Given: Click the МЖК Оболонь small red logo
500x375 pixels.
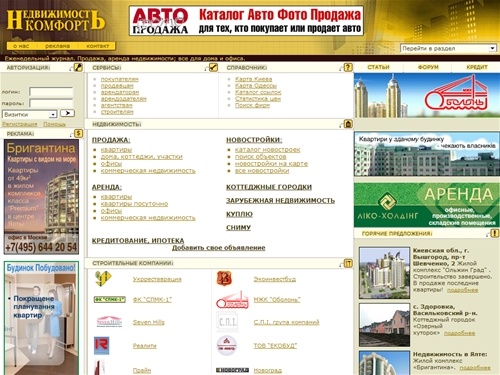Looking at the screenshot, I should (x=232, y=300).
